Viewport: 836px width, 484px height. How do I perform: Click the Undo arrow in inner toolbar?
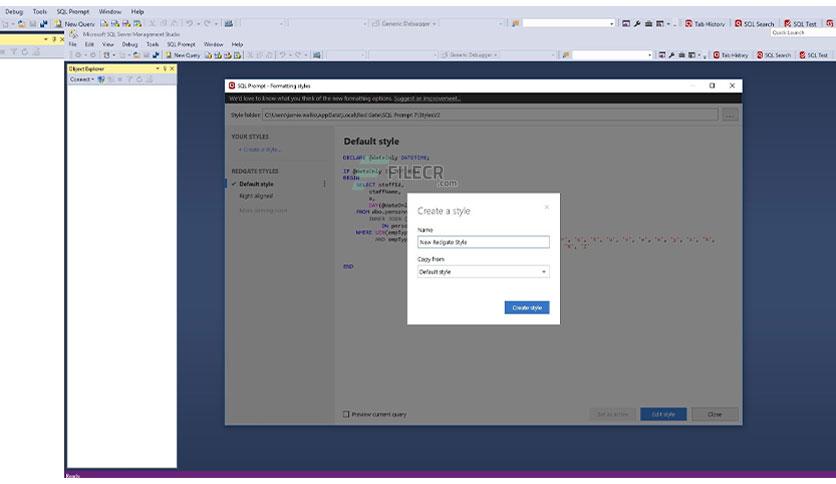(x=283, y=55)
